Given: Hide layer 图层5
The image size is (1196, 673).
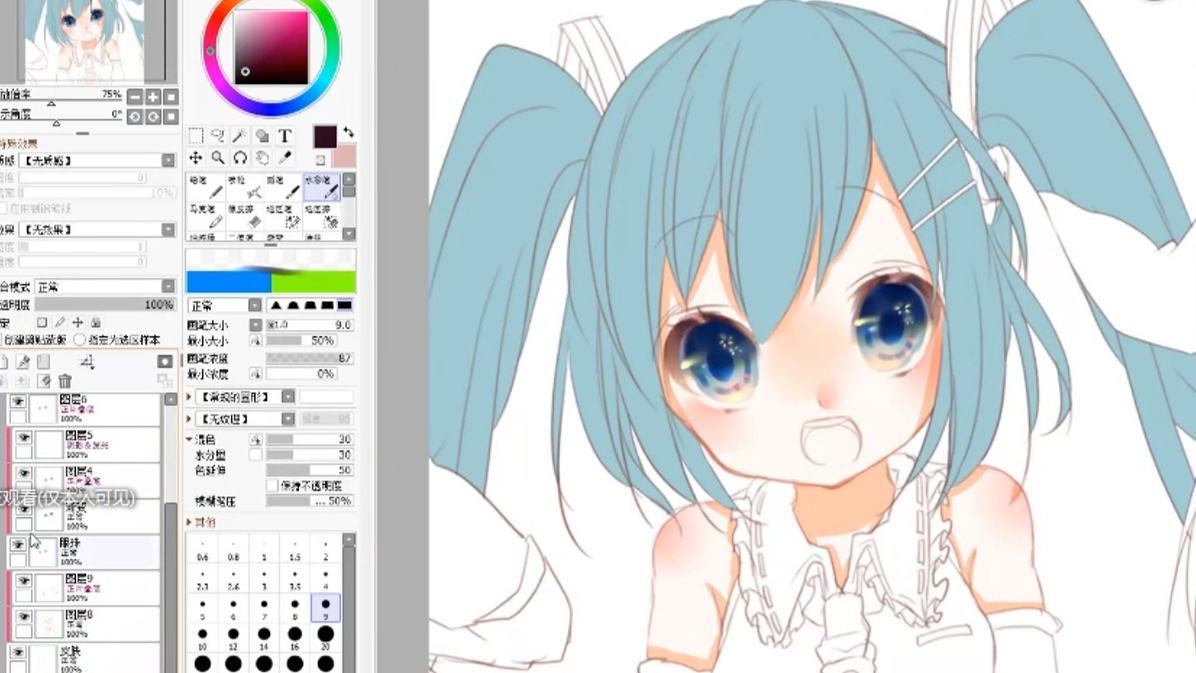Looking at the screenshot, I should point(24,437).
